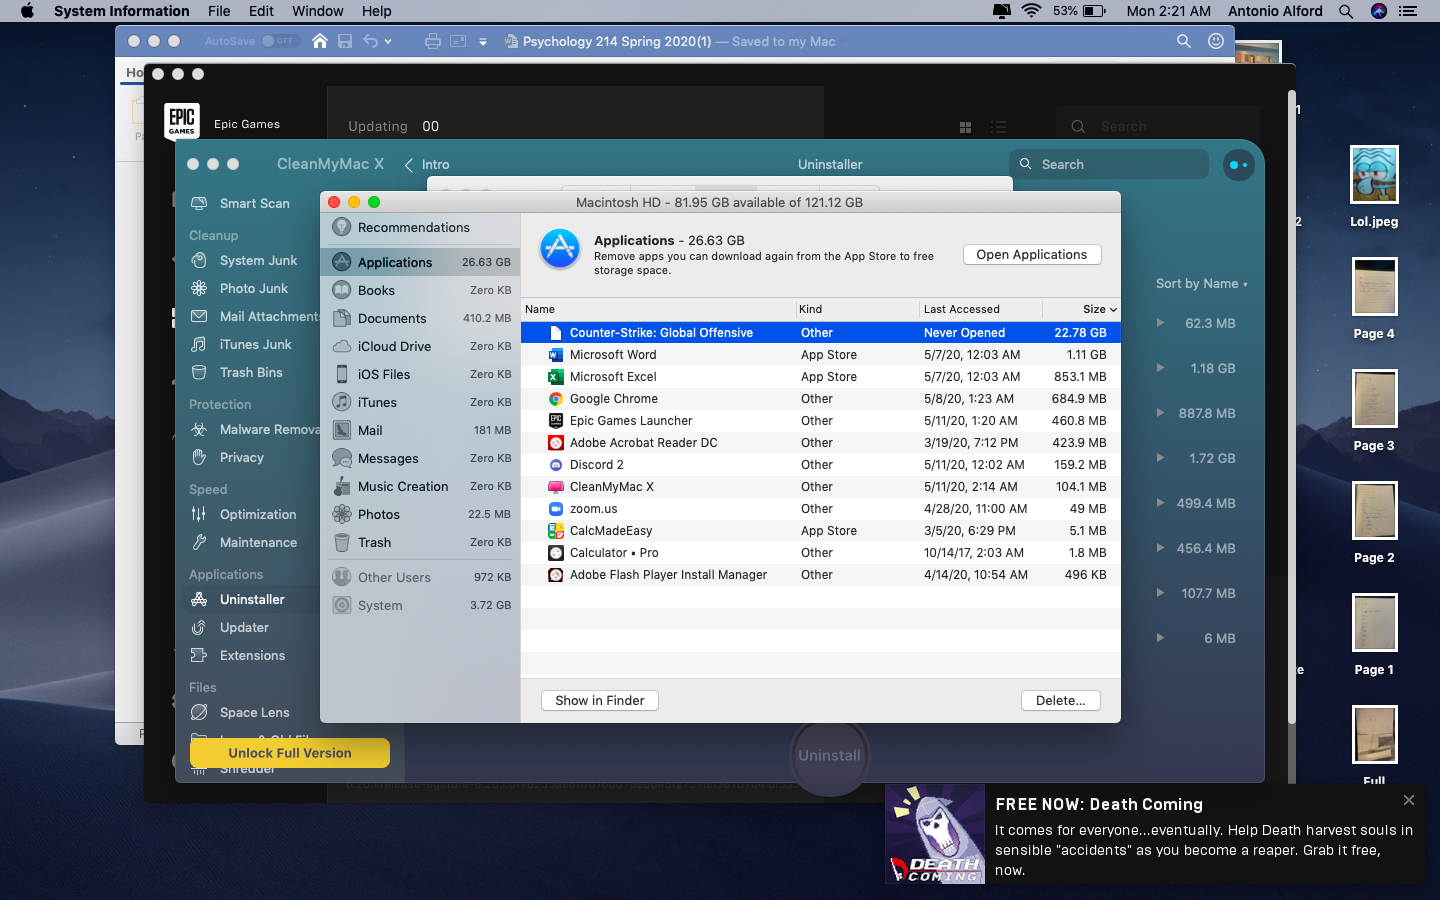Select Messages category in storage sidebar
This screenshot has width=1440, height=900.
[x=420, y=458]
